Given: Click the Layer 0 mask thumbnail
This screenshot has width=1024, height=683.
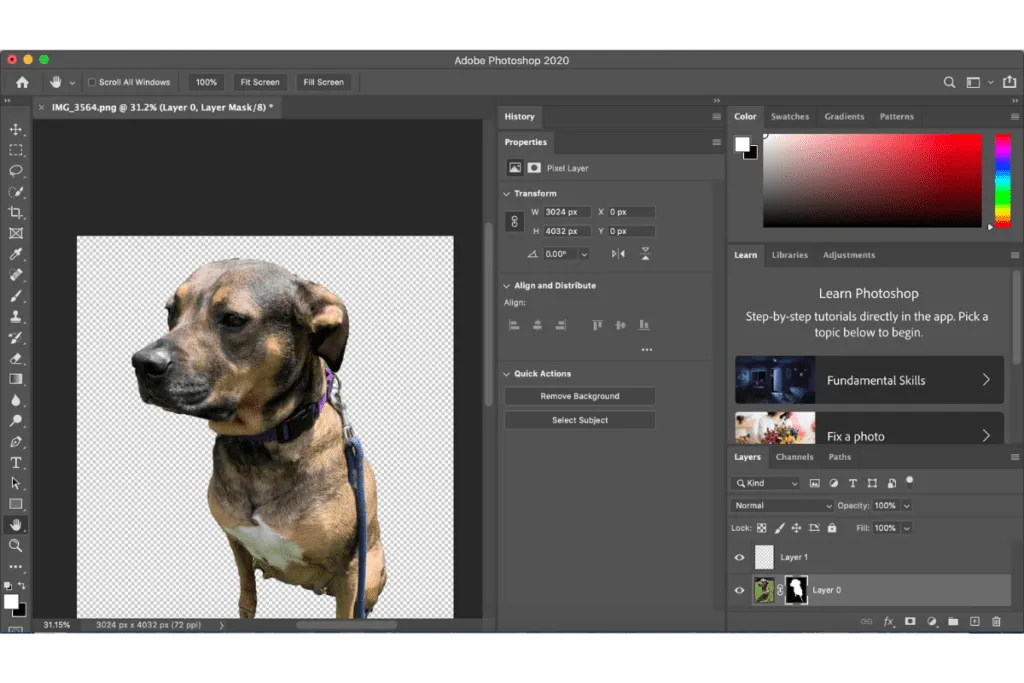Looking at the screenshot, I should [796, 590].
